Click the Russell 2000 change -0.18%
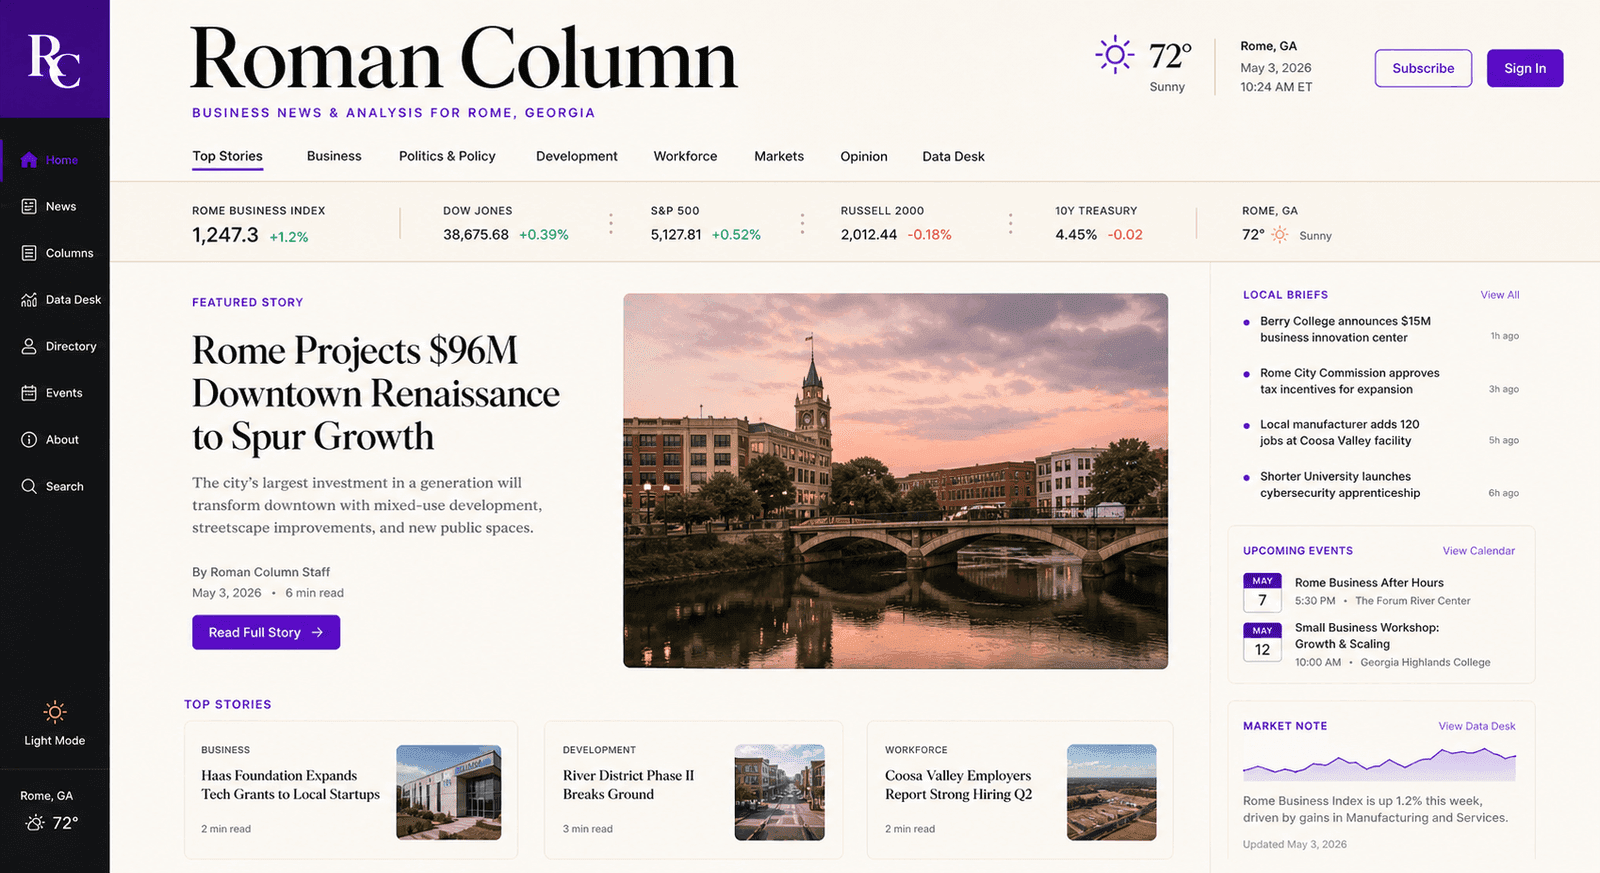The height and width of the screenshot is (873, 1600). click(x=930, y=235)
